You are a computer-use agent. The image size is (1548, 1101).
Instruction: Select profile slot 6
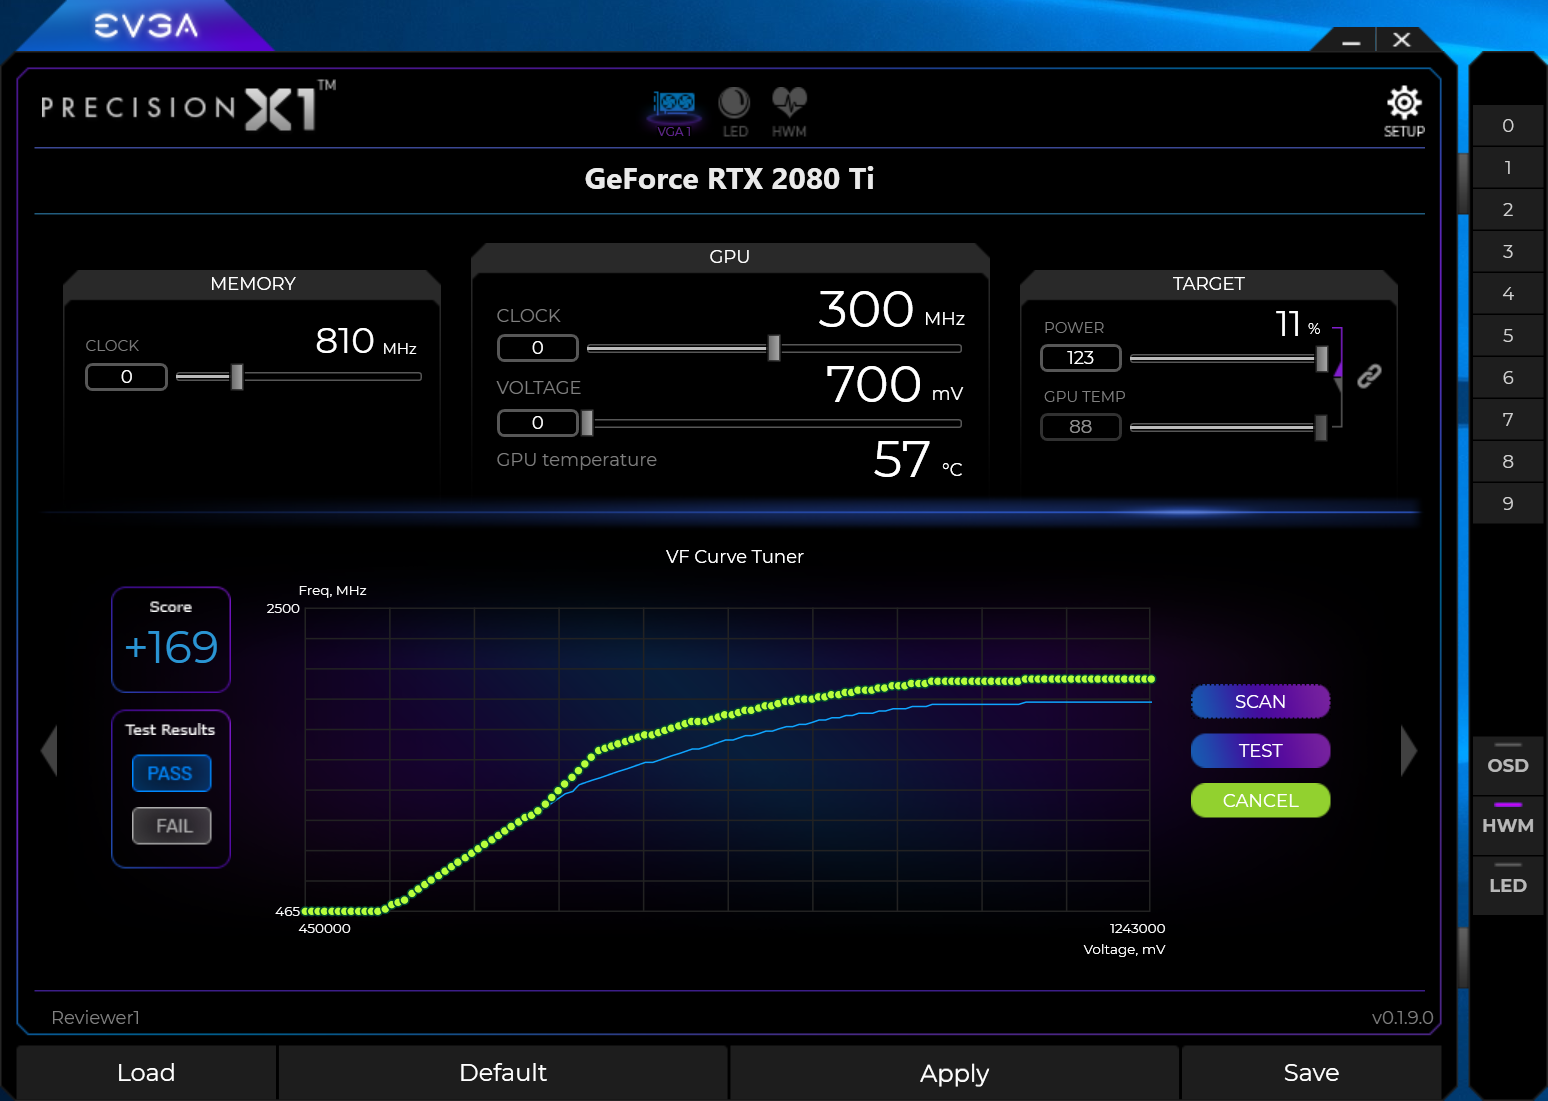(x=1508, y=378)
